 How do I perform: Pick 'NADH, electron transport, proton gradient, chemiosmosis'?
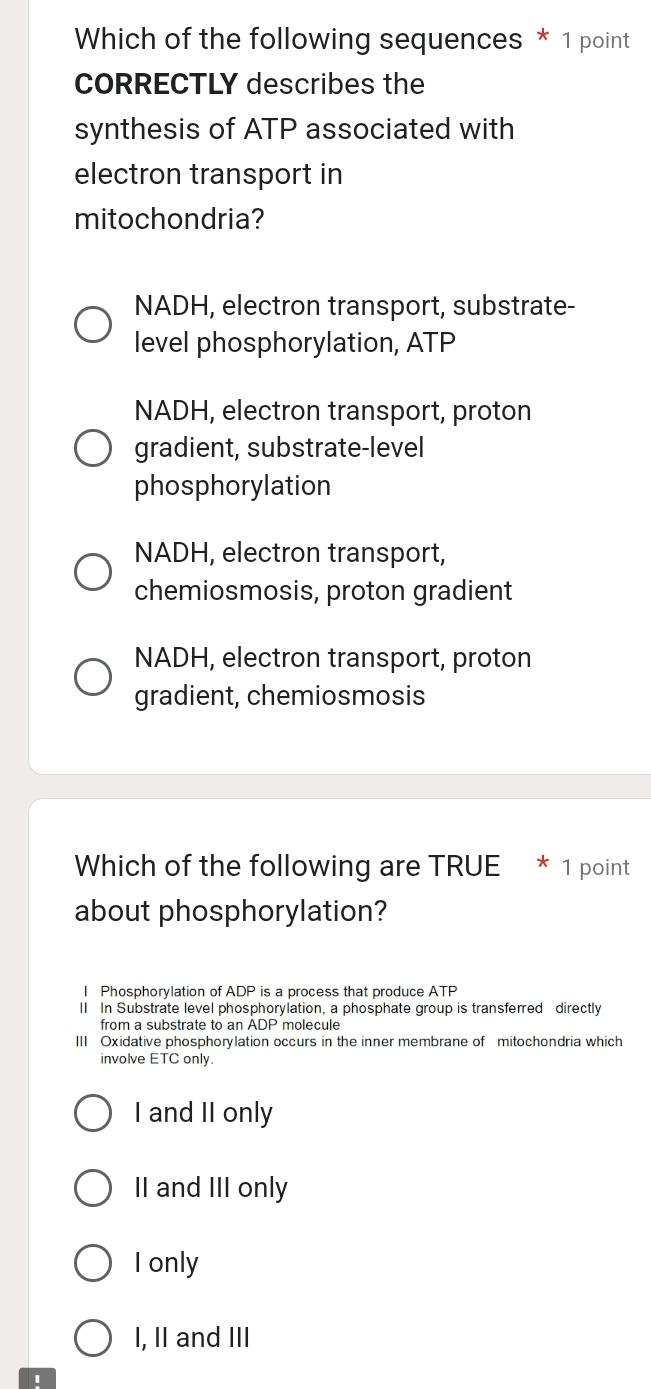pyautogui.click(x=92, y=676)
